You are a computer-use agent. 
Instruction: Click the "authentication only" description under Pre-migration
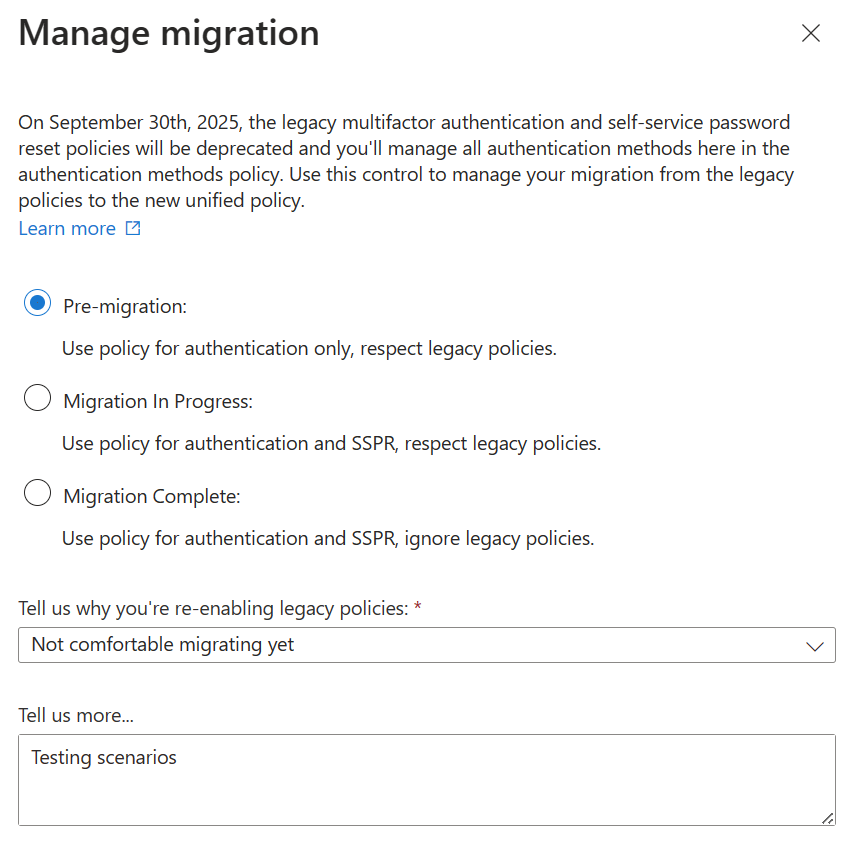(x=309, y=349)
